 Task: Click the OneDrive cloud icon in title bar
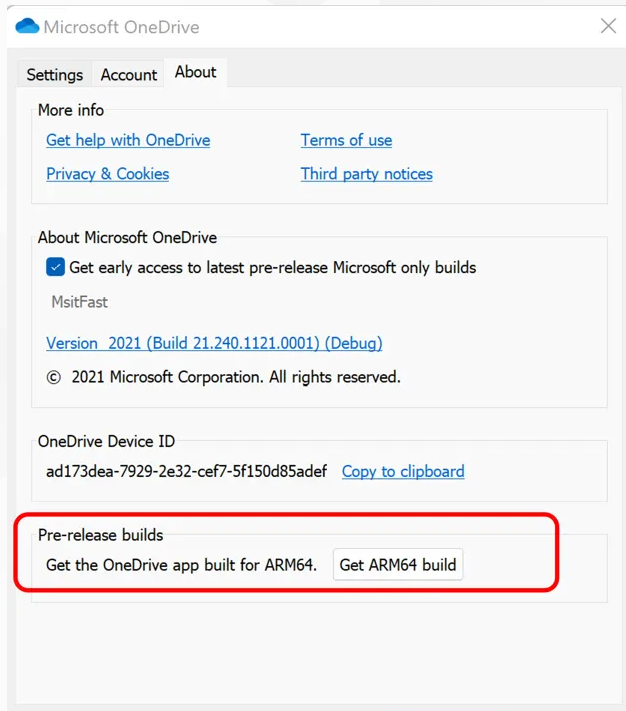(27, 26)
